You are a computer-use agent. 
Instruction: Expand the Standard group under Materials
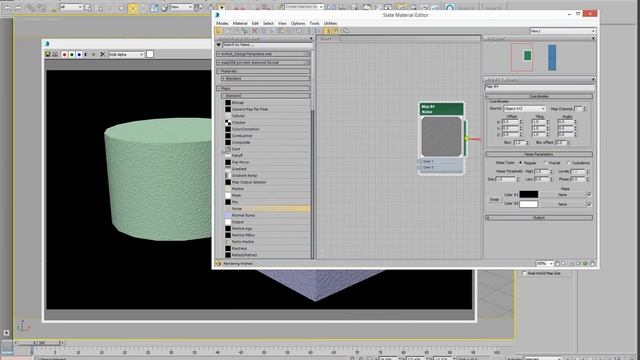tap(266, 78)
